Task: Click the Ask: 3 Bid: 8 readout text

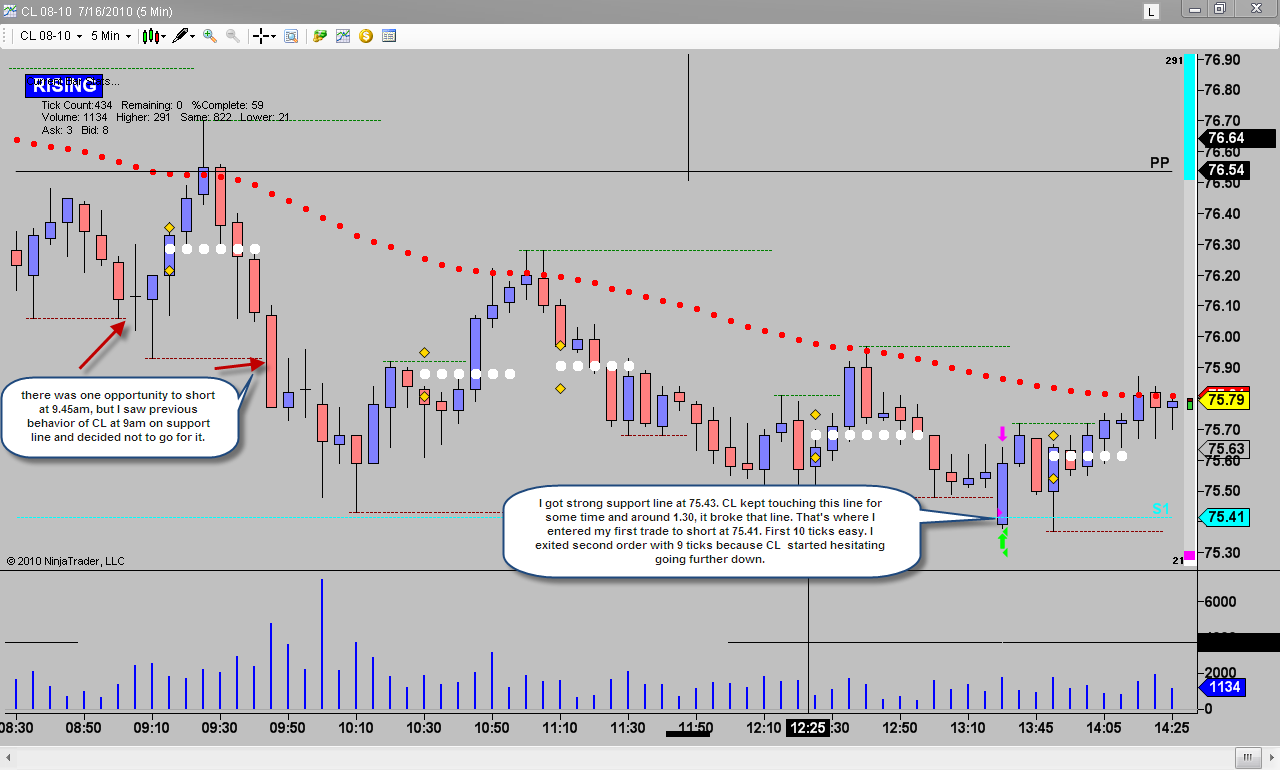Action: point(75,130)
